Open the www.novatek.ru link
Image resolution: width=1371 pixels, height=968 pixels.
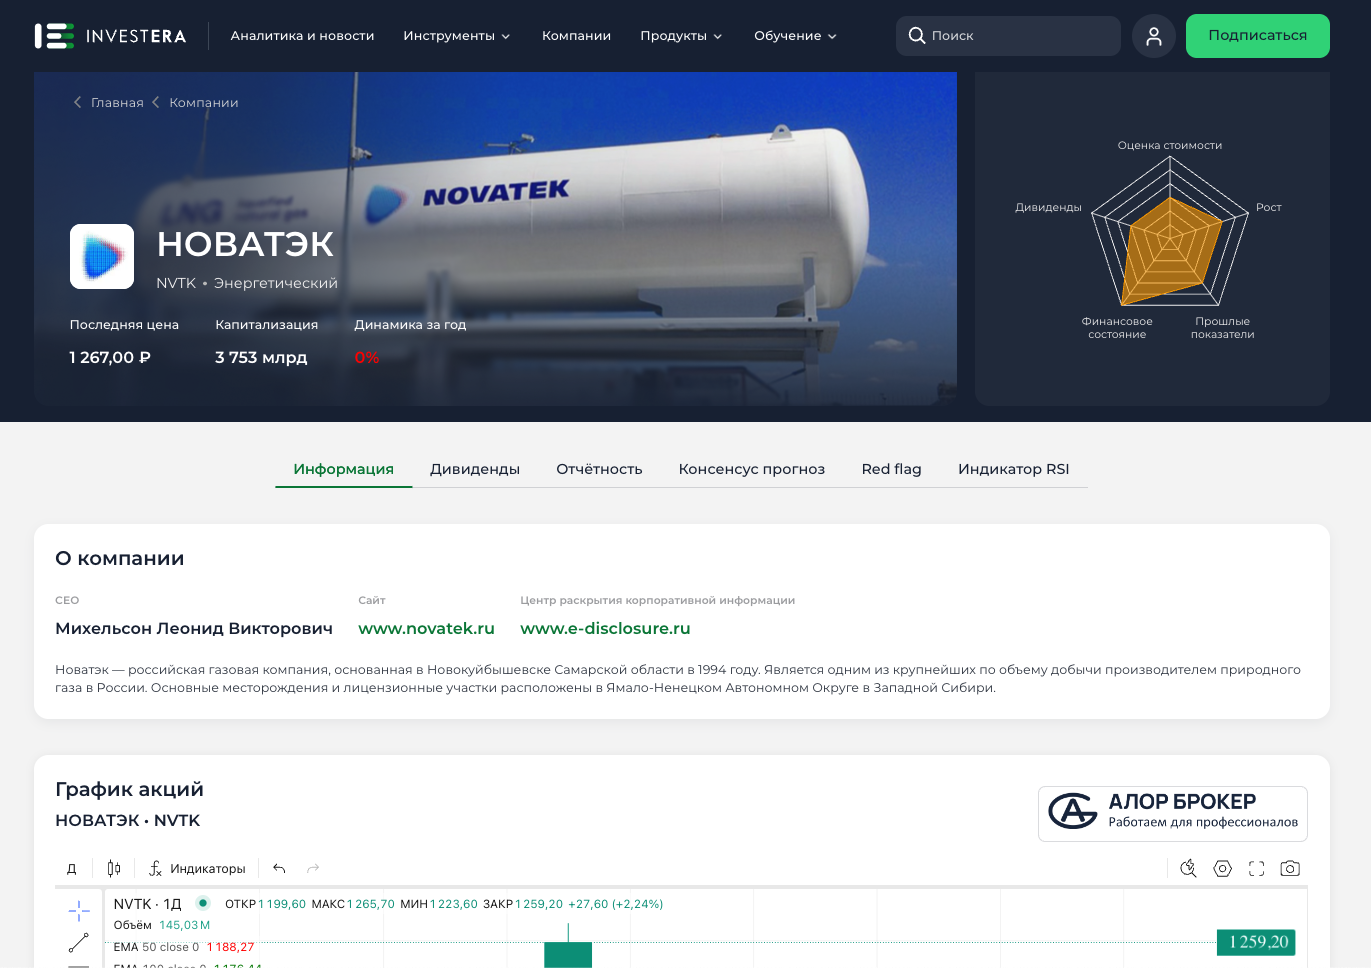[427, 628]
